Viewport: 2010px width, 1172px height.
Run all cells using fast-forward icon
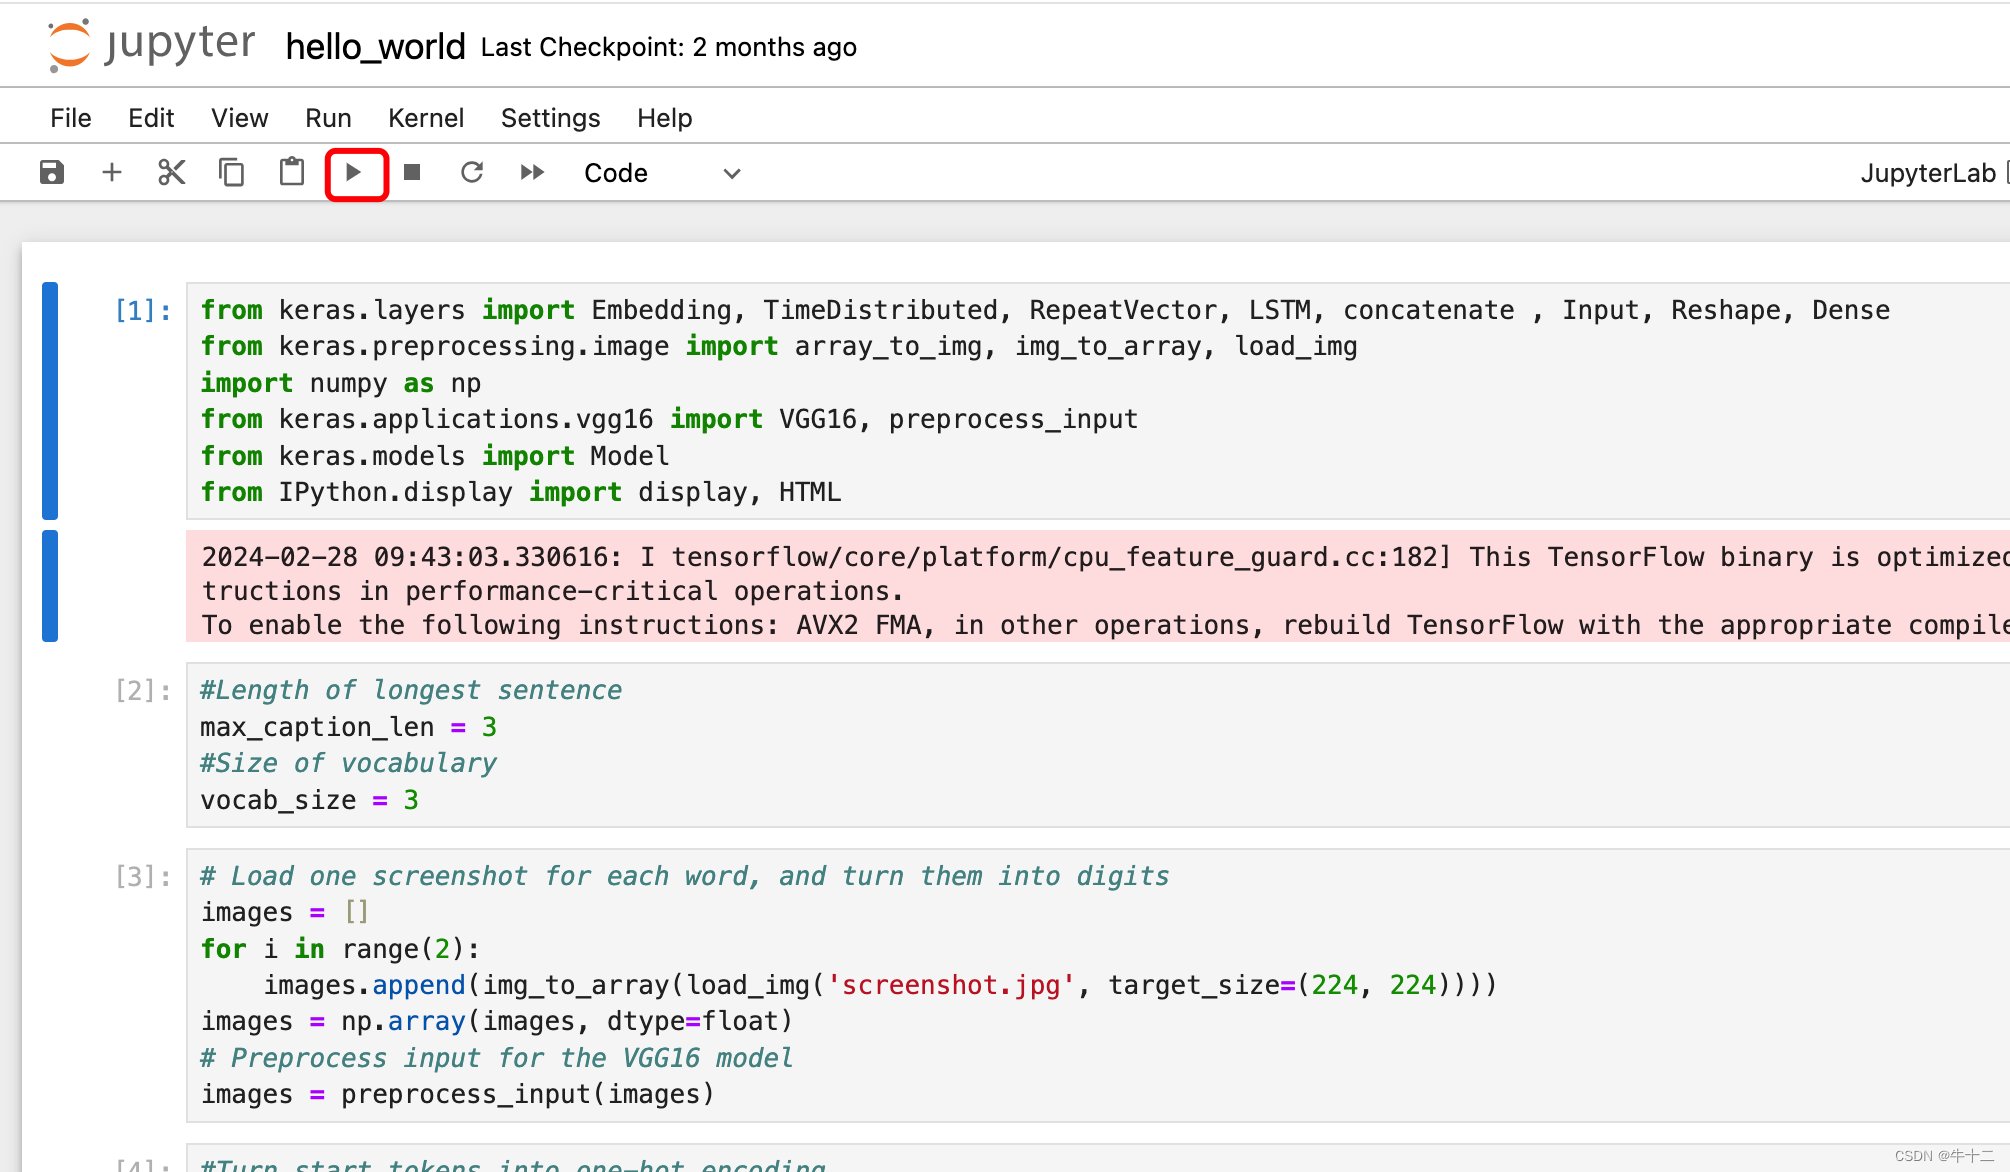tap(531, 172)
